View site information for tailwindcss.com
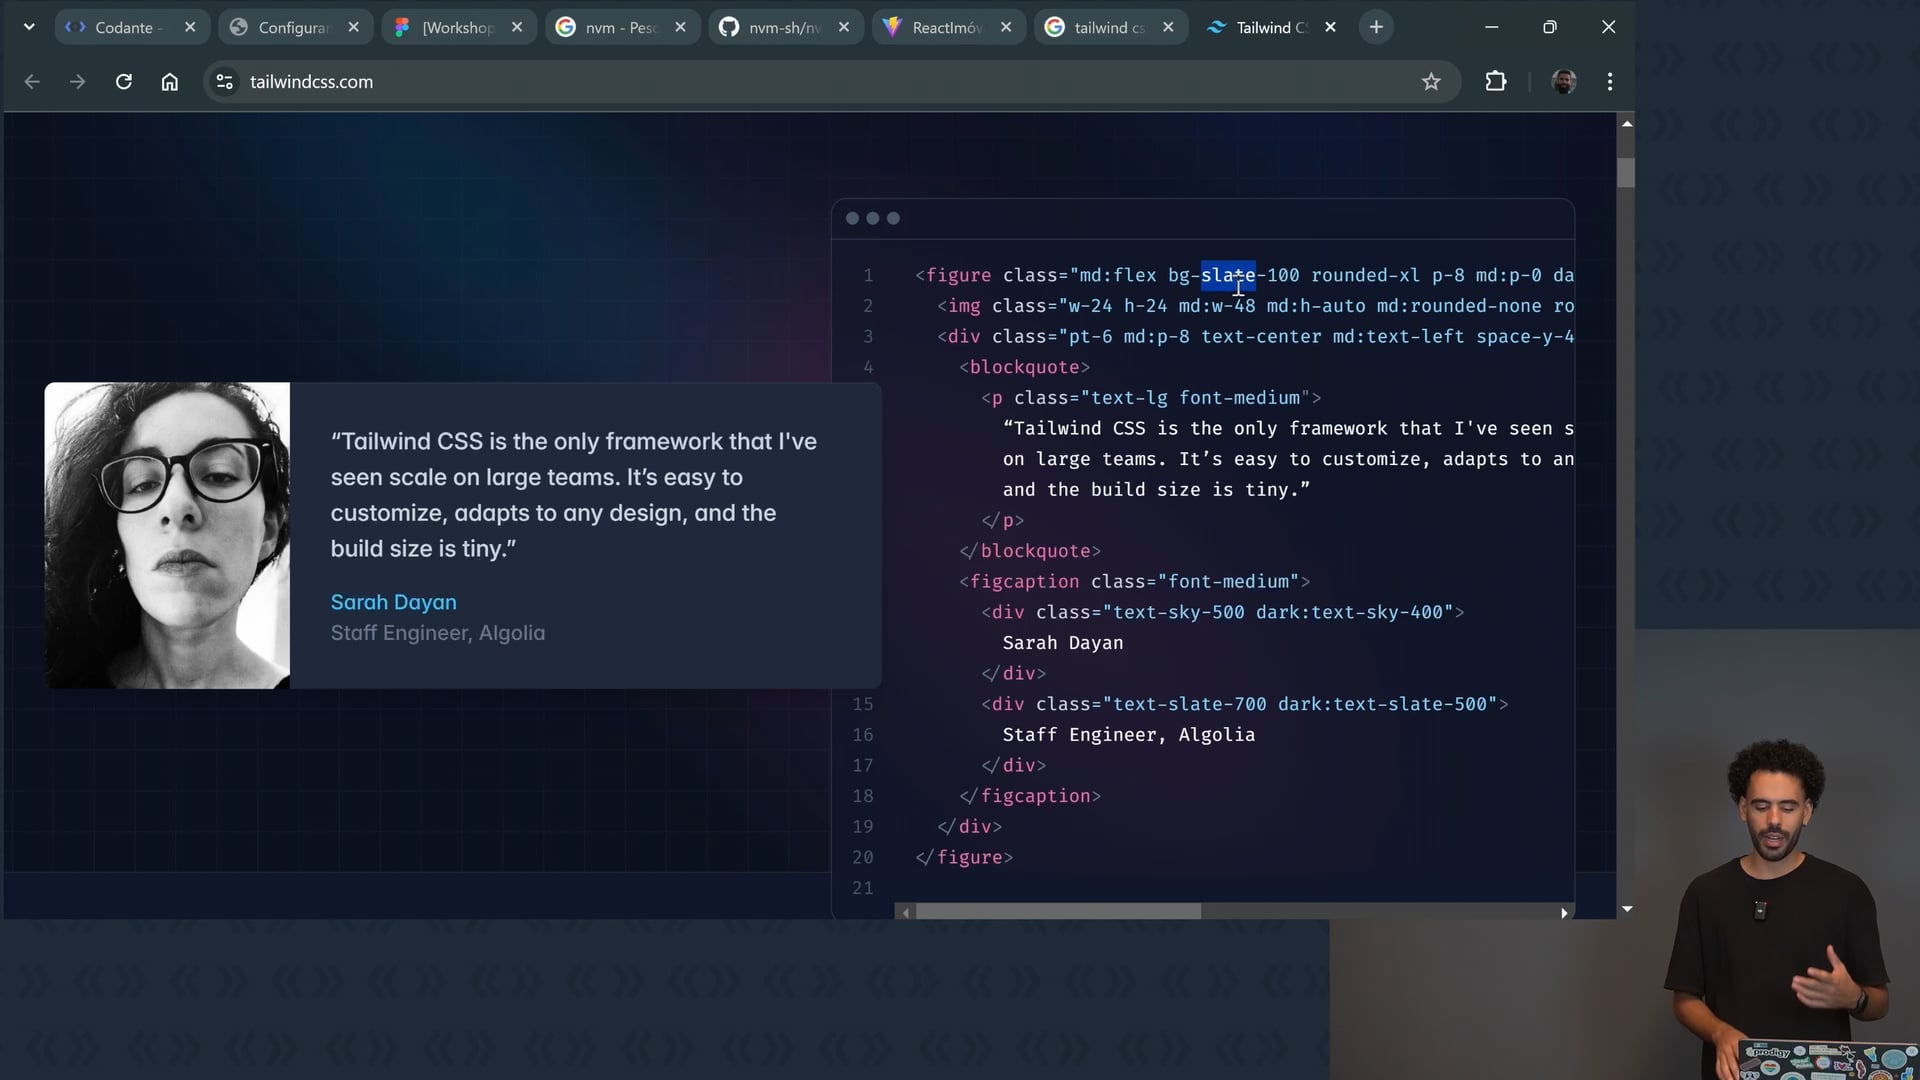The width and height of the screenshot is (1920, 1080). 225,82
